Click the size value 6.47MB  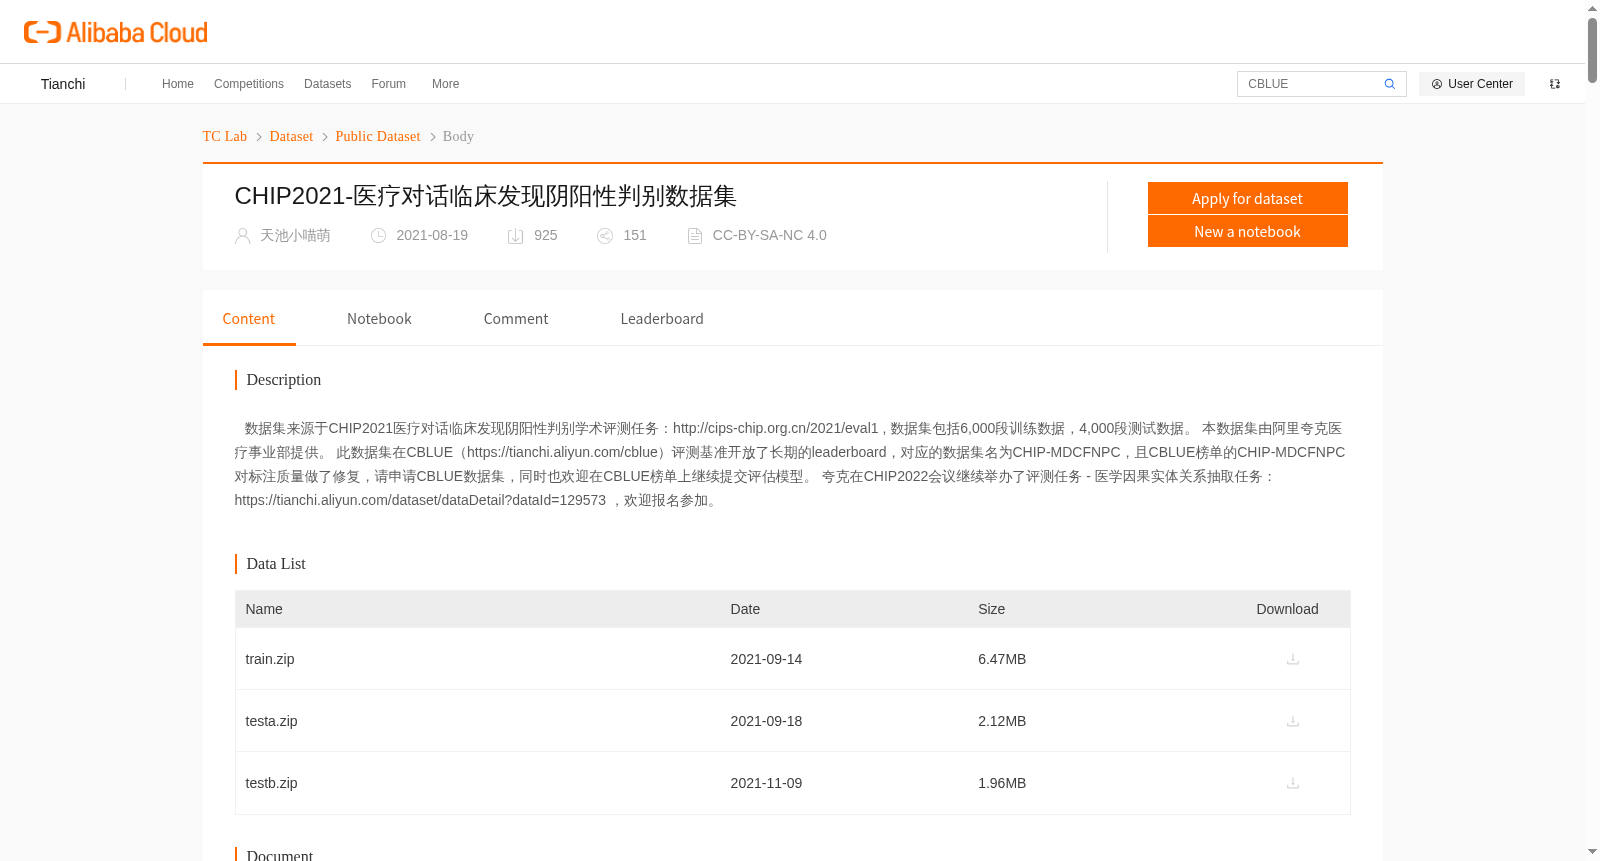(x=1002, y=659)
